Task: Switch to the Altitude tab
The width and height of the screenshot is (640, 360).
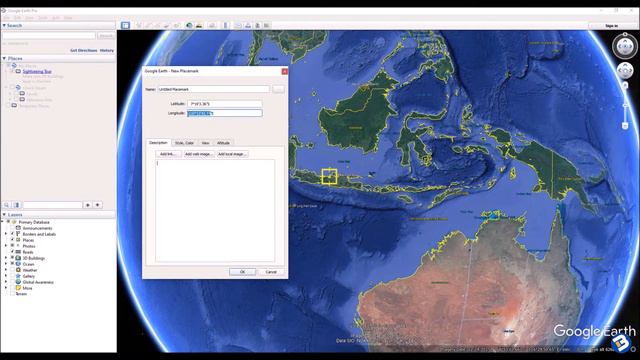Action: (223, 143)
